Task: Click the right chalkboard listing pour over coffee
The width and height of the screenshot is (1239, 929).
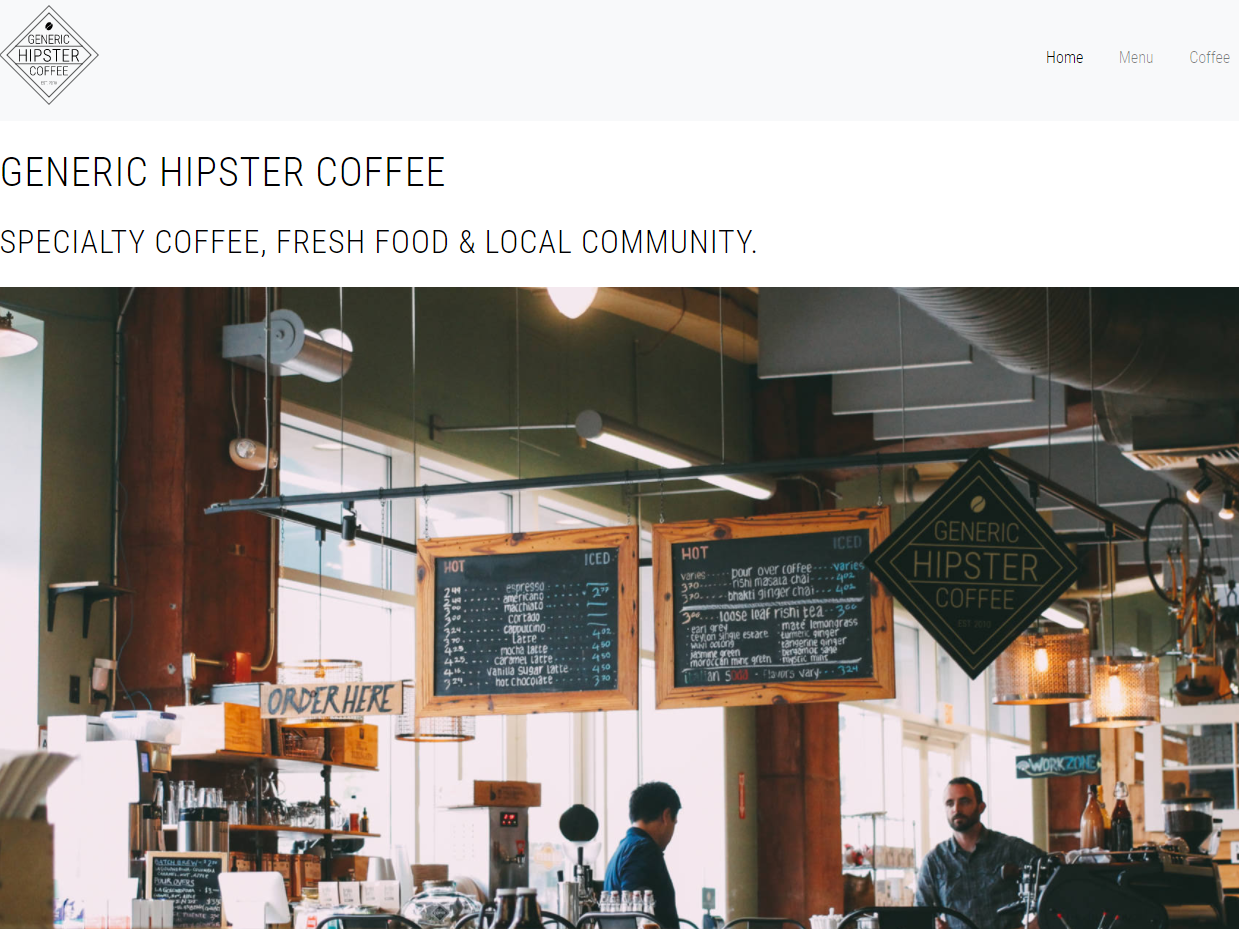Action: 773,606
